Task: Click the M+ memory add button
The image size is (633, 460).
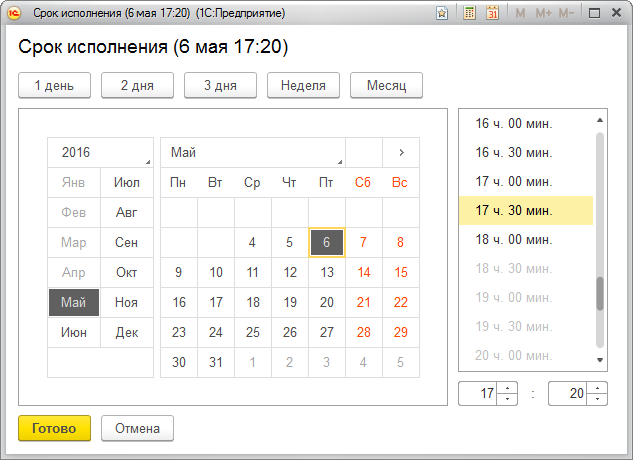Action: (x=543, y=13)
